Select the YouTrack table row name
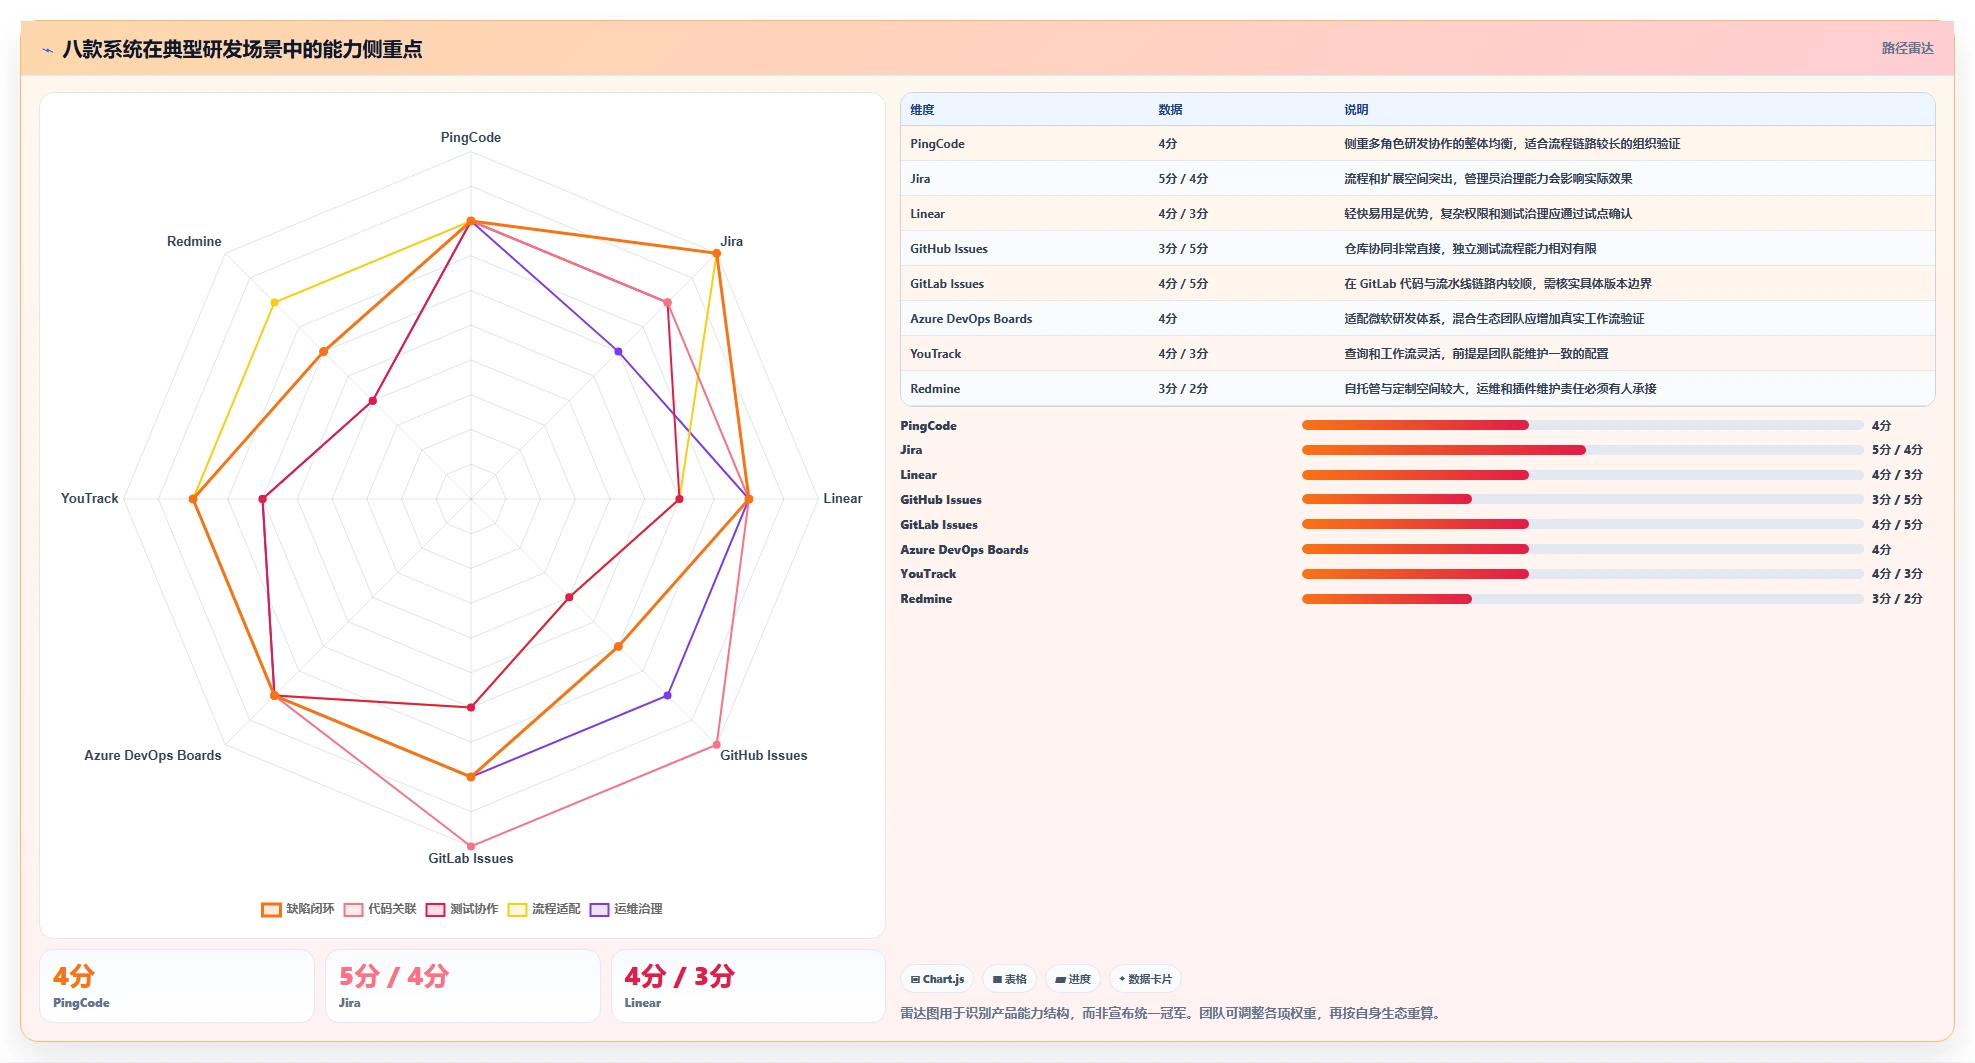1975x1063 pixels. point(935,354)
